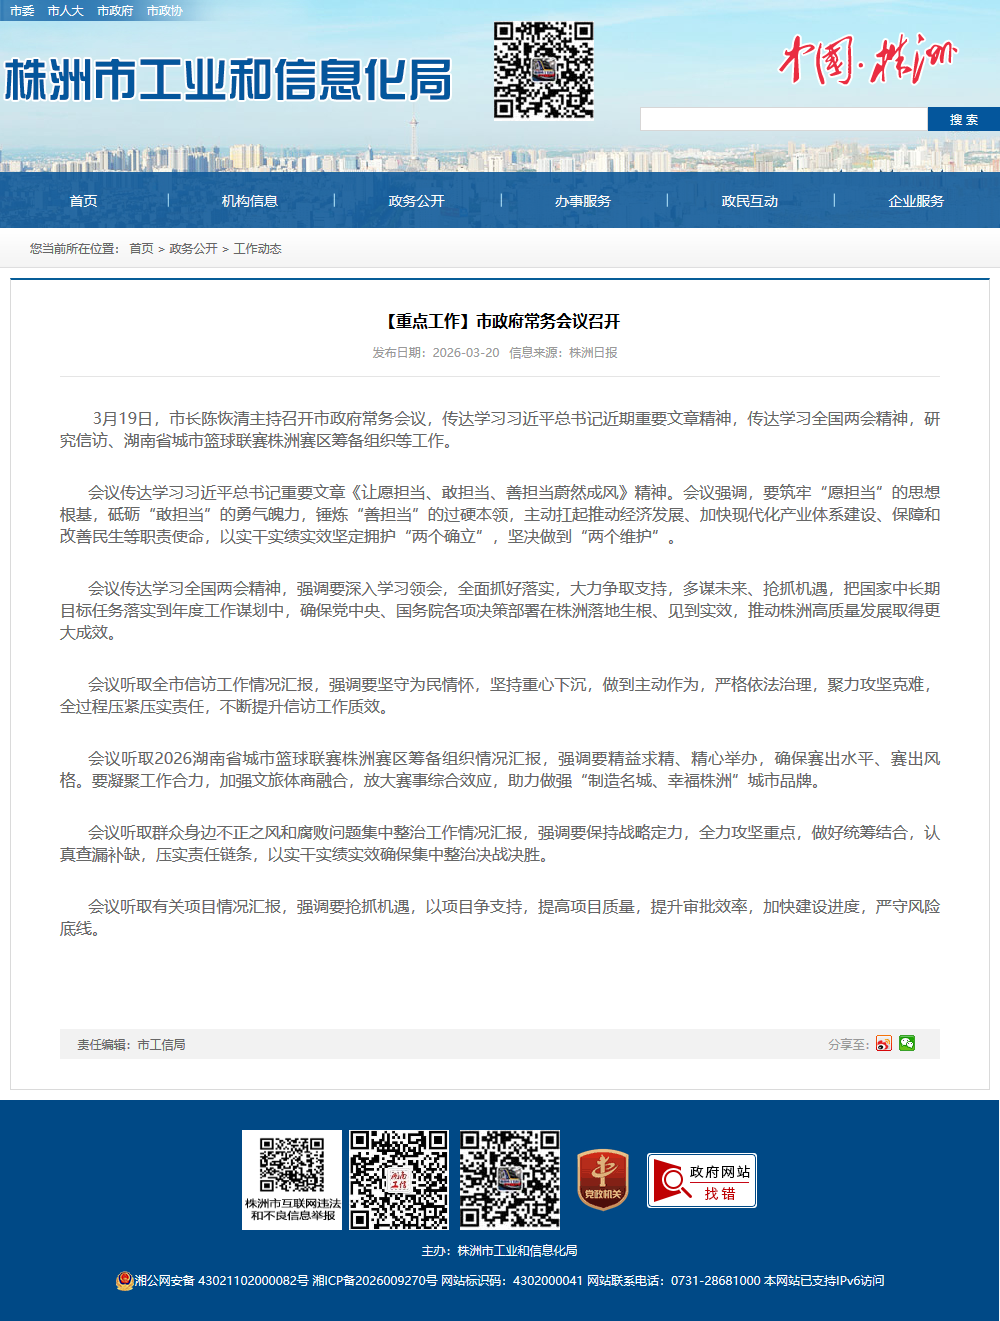Focus the site search input field
This screenshot has height=1321, width=1000.
click(783, 119)
